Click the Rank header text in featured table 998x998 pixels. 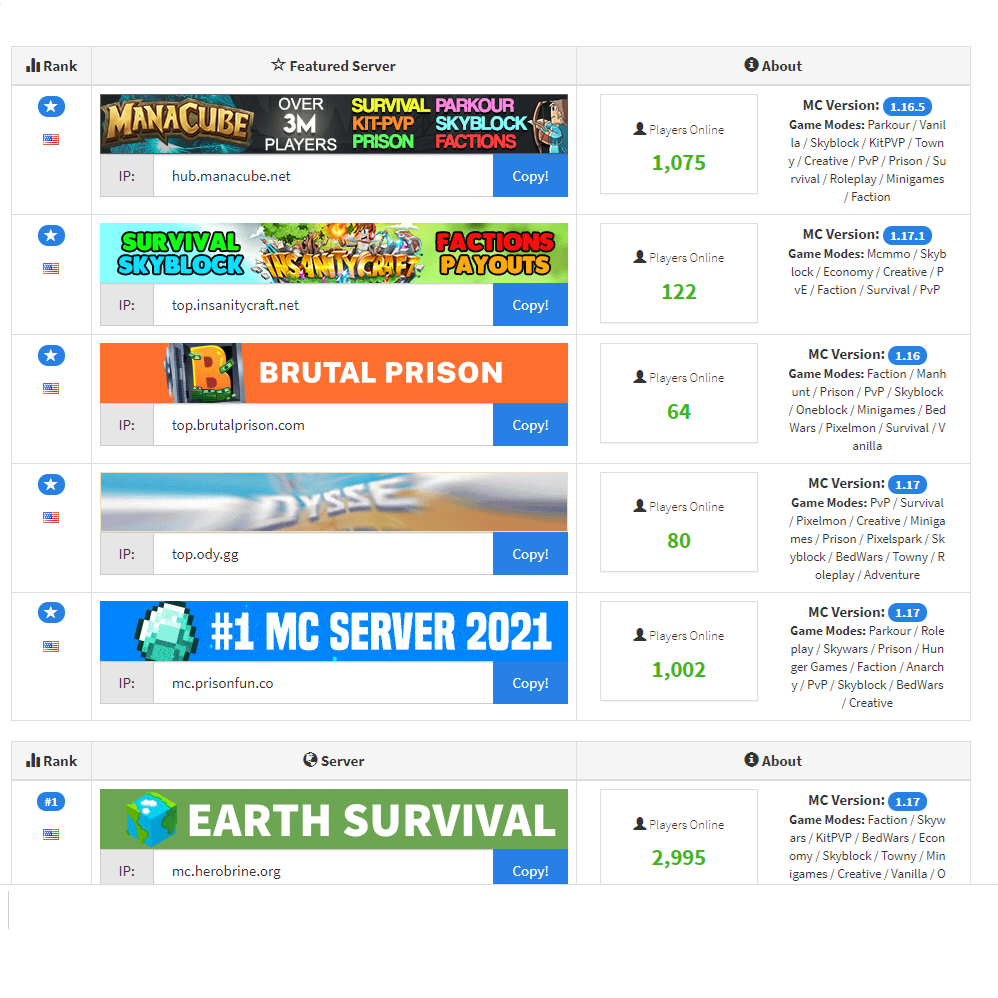pos(60,66)
